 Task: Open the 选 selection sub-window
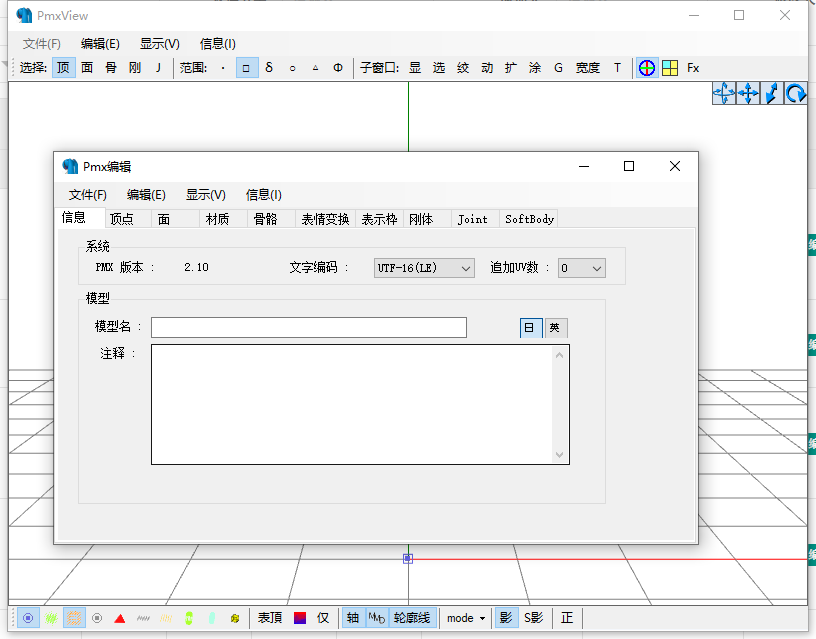tap(439, 68)
